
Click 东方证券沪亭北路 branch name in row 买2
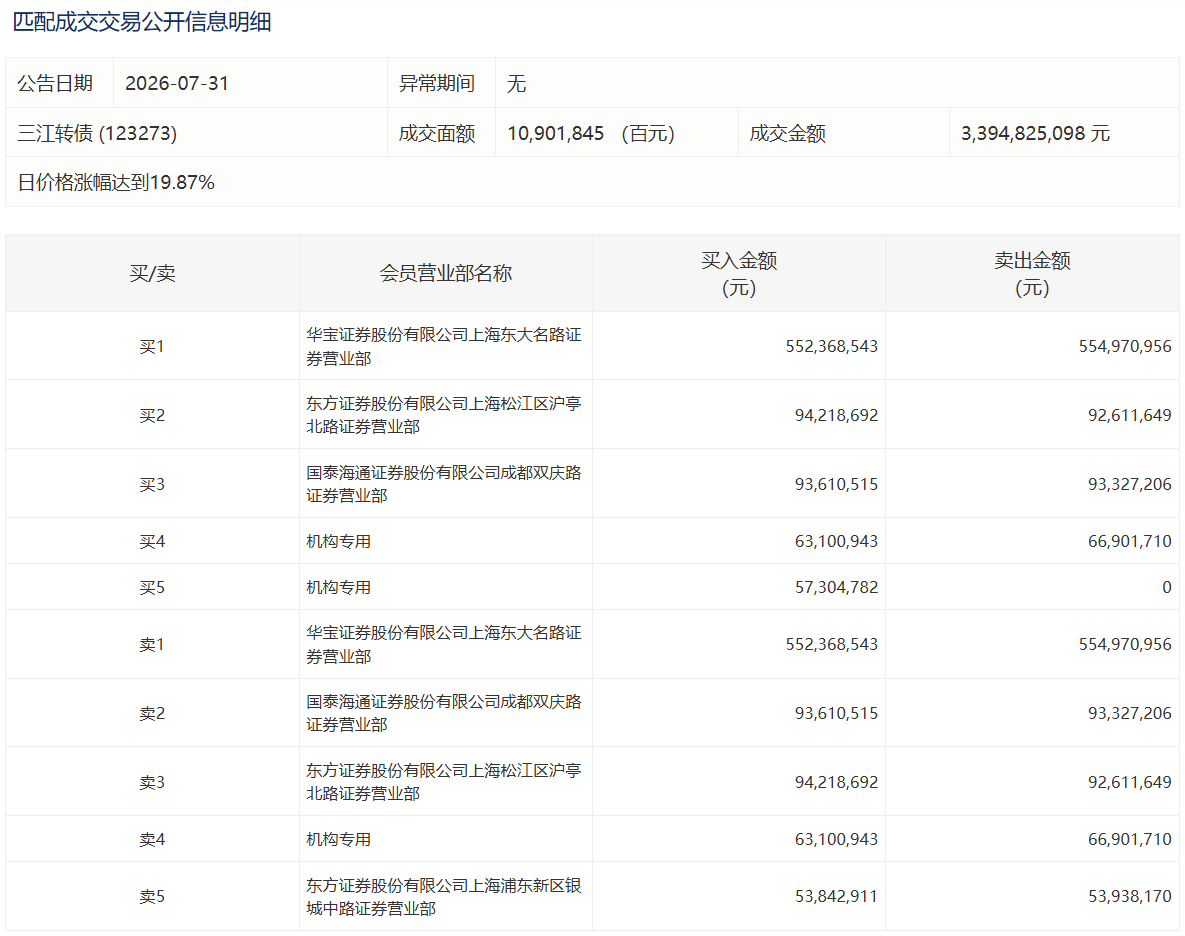coord(444,415)
